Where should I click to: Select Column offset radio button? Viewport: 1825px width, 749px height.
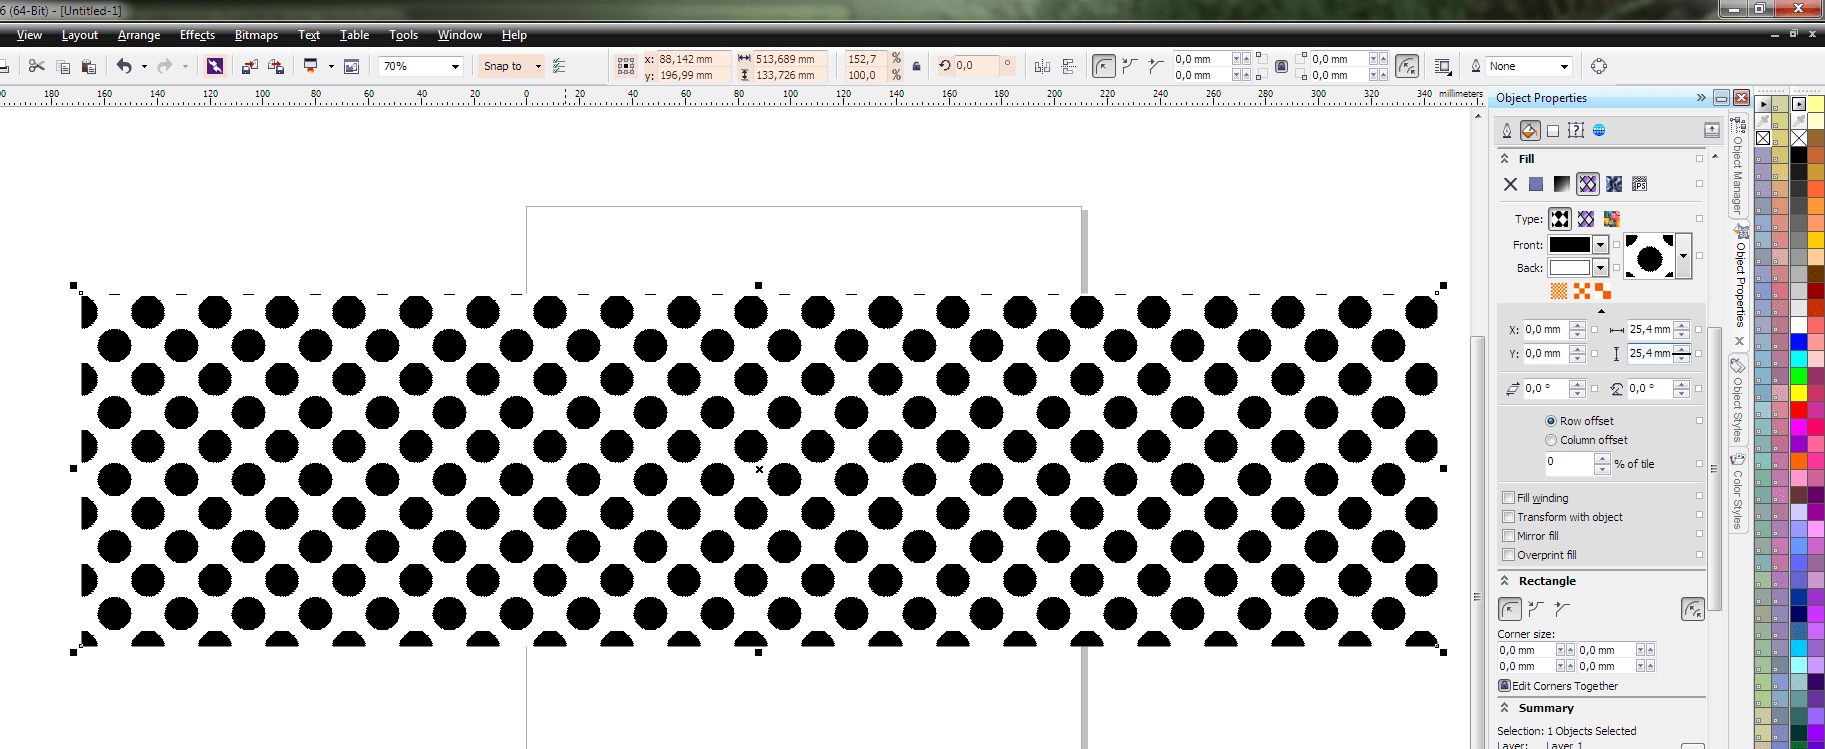click(x=1551, y=440)
